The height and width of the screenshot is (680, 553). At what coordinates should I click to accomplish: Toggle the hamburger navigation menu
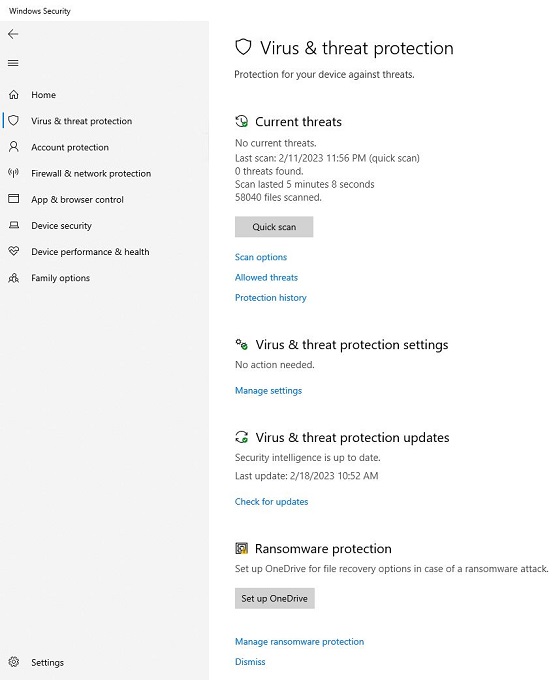13,63
